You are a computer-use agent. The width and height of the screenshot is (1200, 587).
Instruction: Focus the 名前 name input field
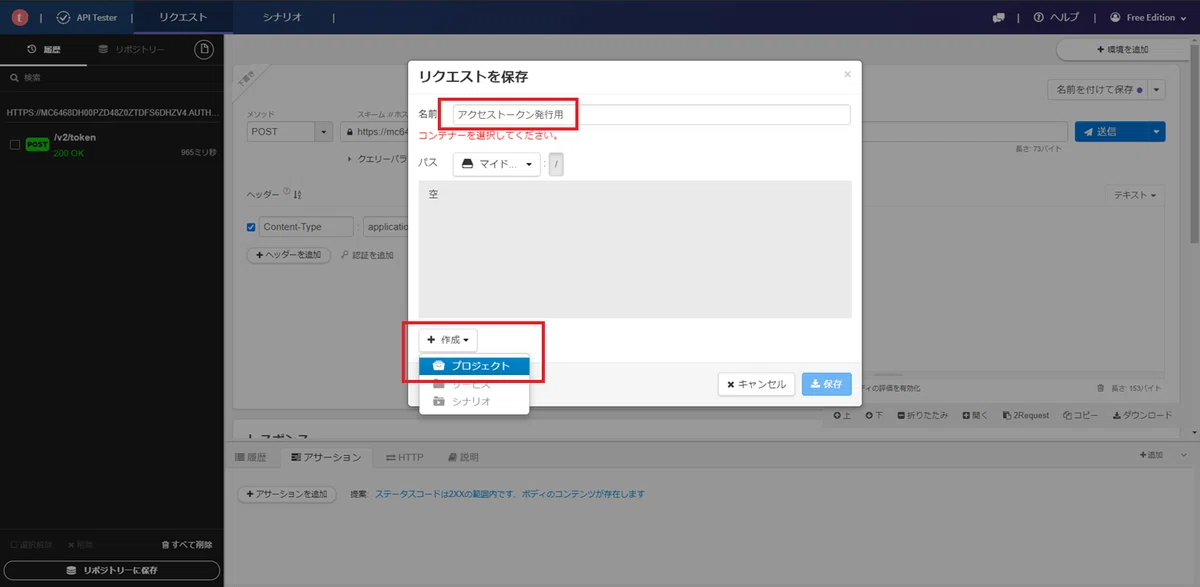651,115
